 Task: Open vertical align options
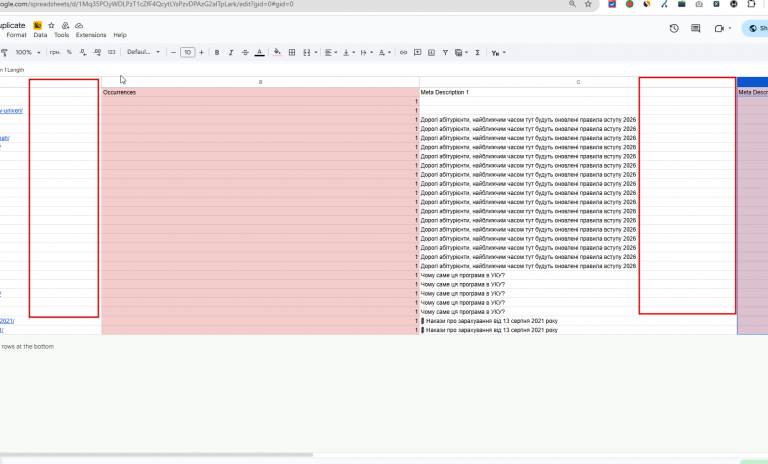tap(349, 52)
